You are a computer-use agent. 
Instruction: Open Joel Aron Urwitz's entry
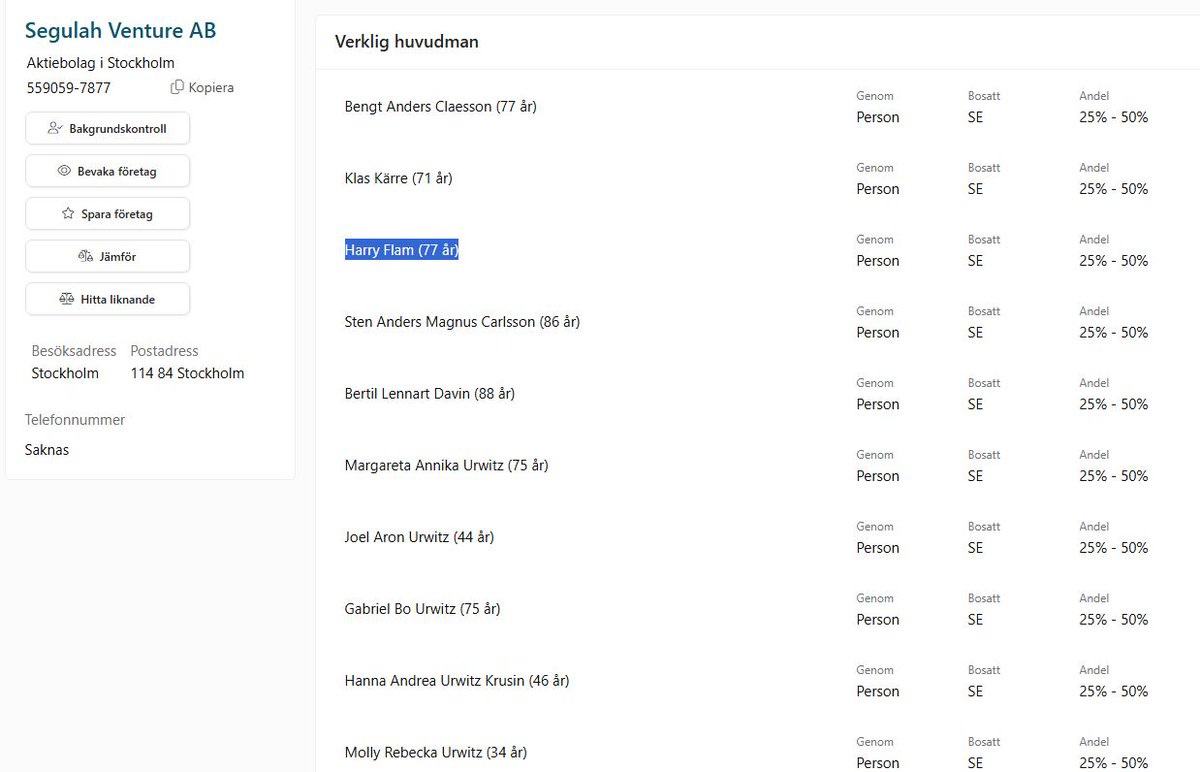tap(419, 537)
